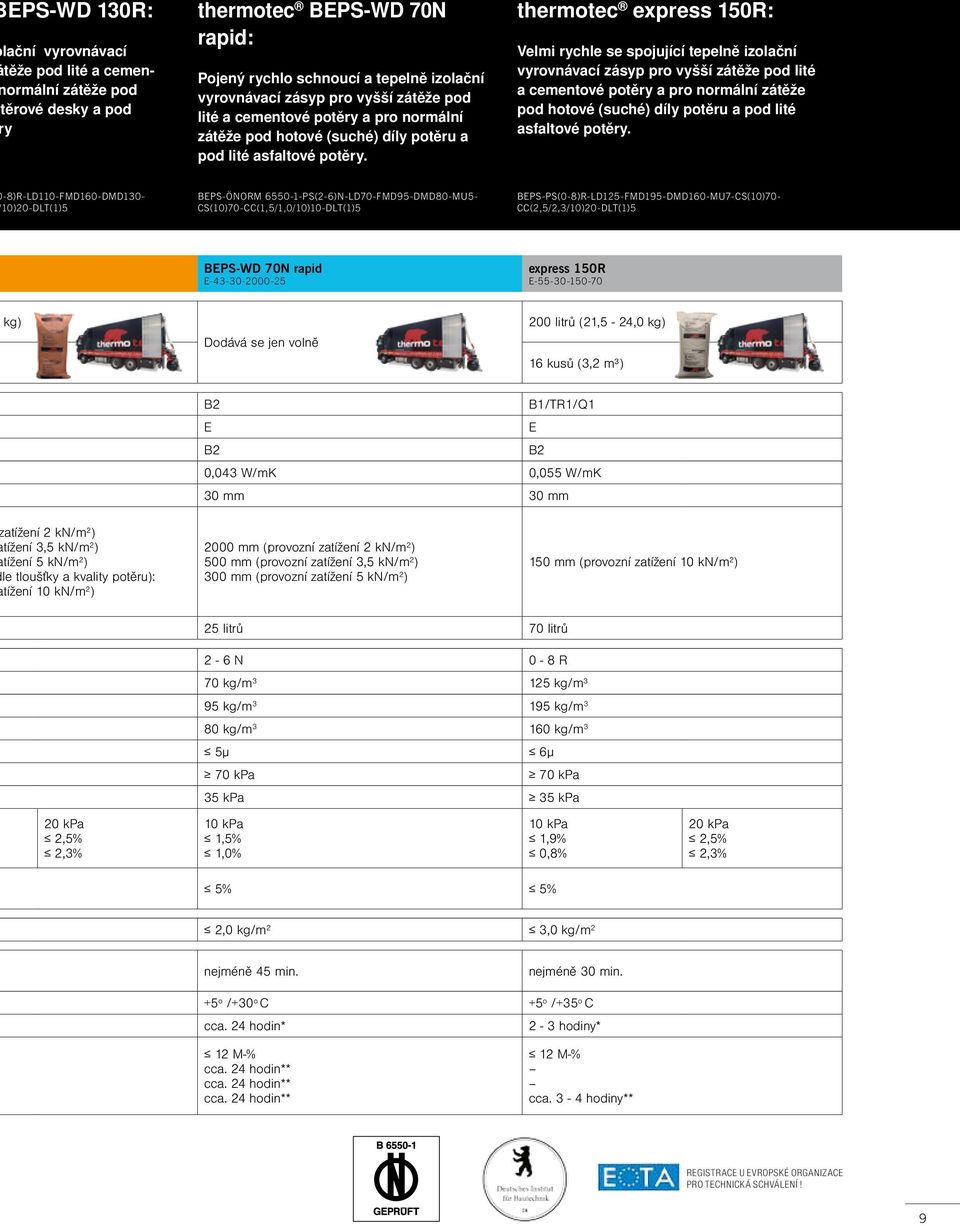Screen dimensions: 960x1226
Task: Click the EOTA logo
Action: point(638,1177)
